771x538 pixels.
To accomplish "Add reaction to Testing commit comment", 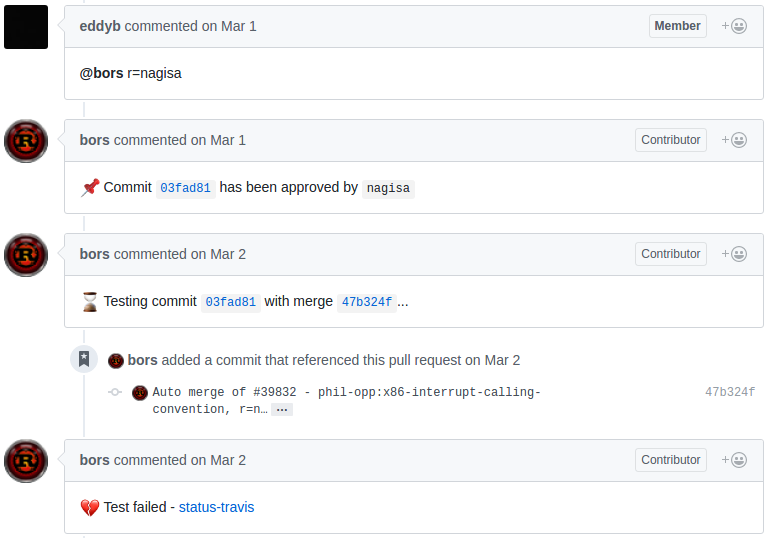I will point(734,254).
